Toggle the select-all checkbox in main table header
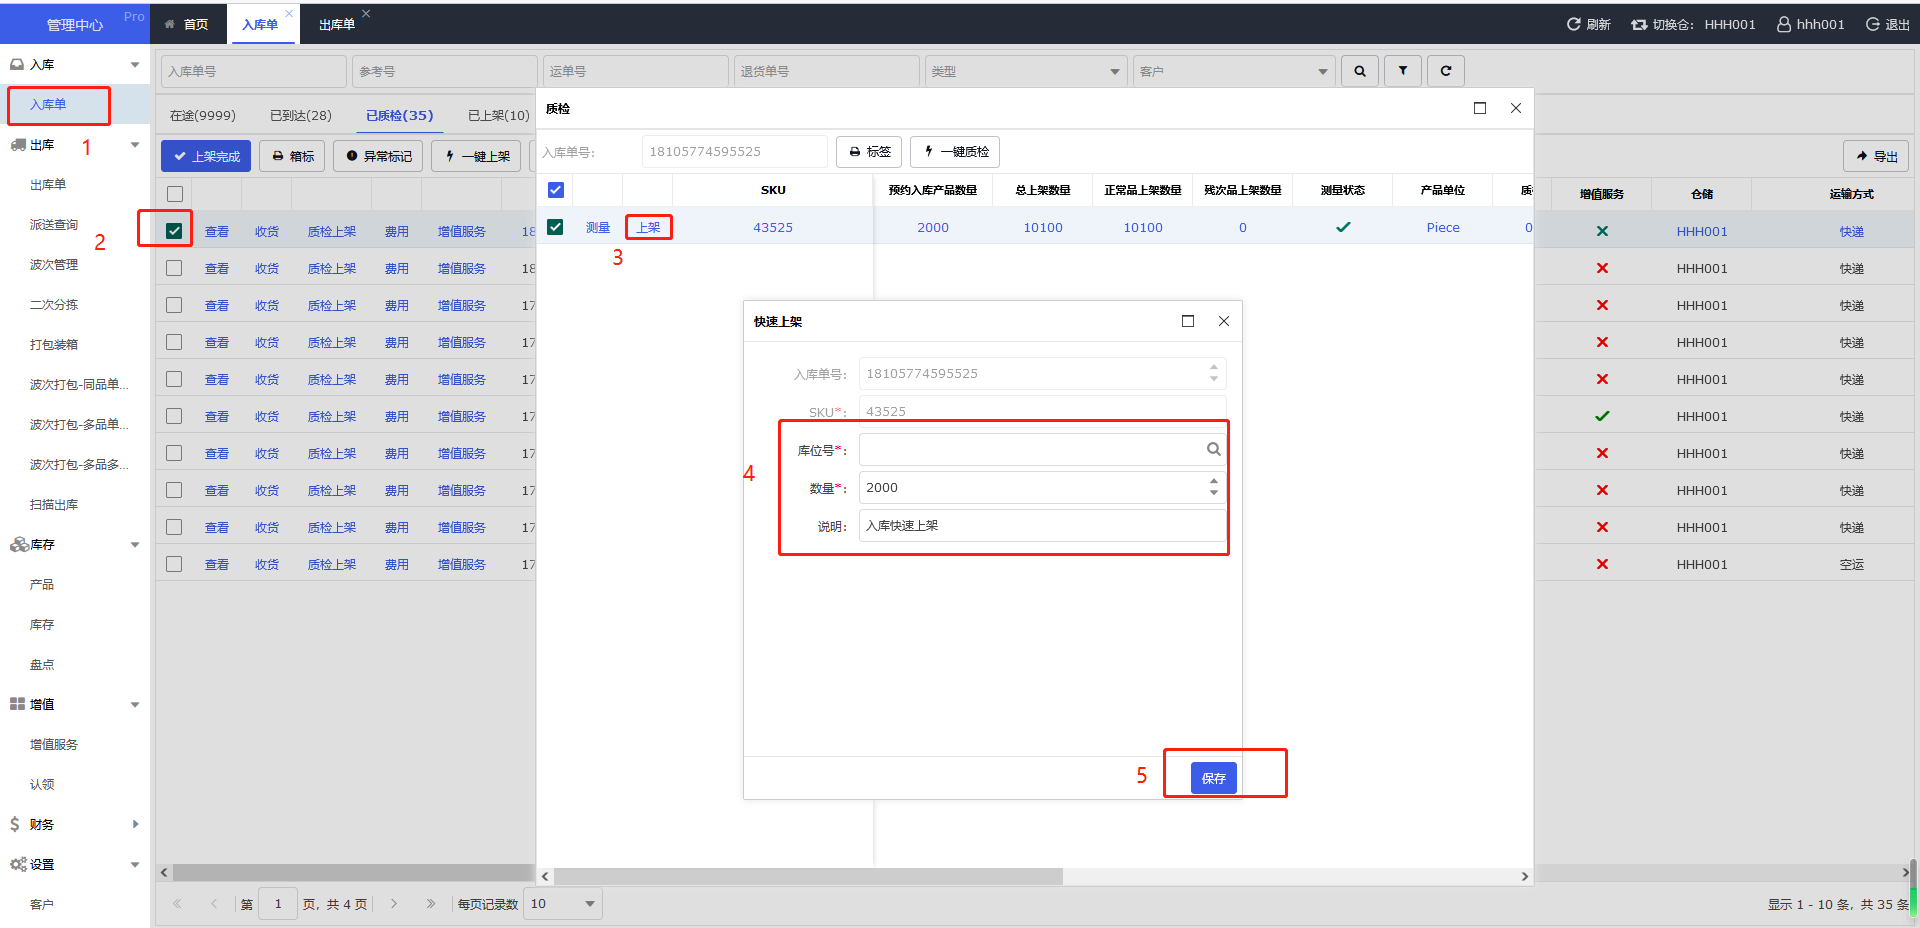 (175, 194)
